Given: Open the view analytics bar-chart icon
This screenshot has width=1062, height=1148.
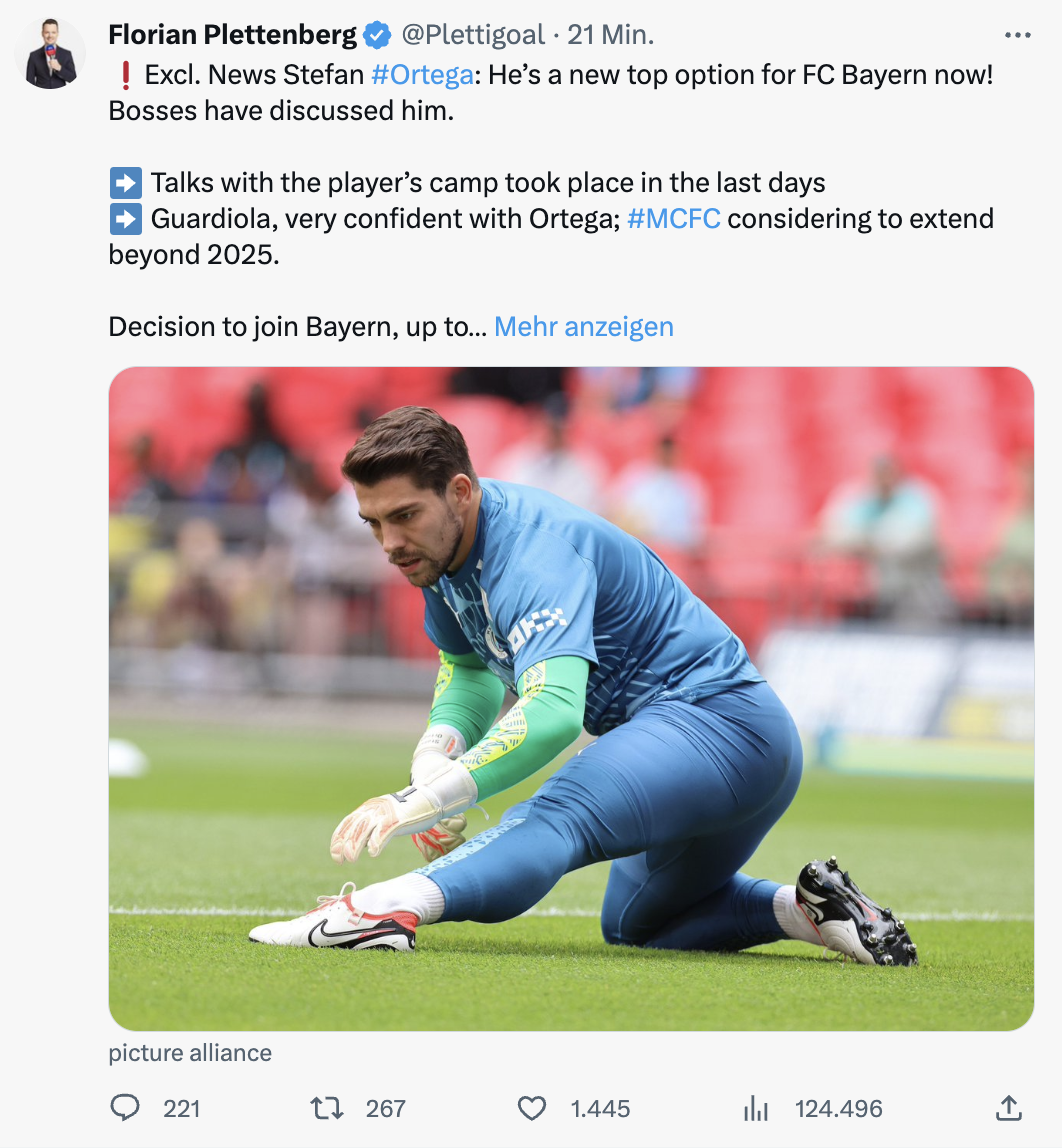Looking at the screenshot, I should (756, 1108).
